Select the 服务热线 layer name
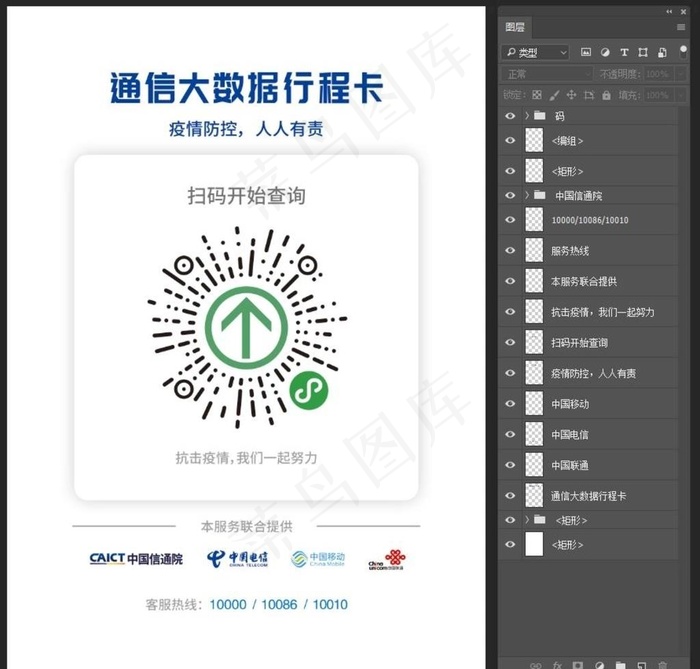 coord(570,251)
